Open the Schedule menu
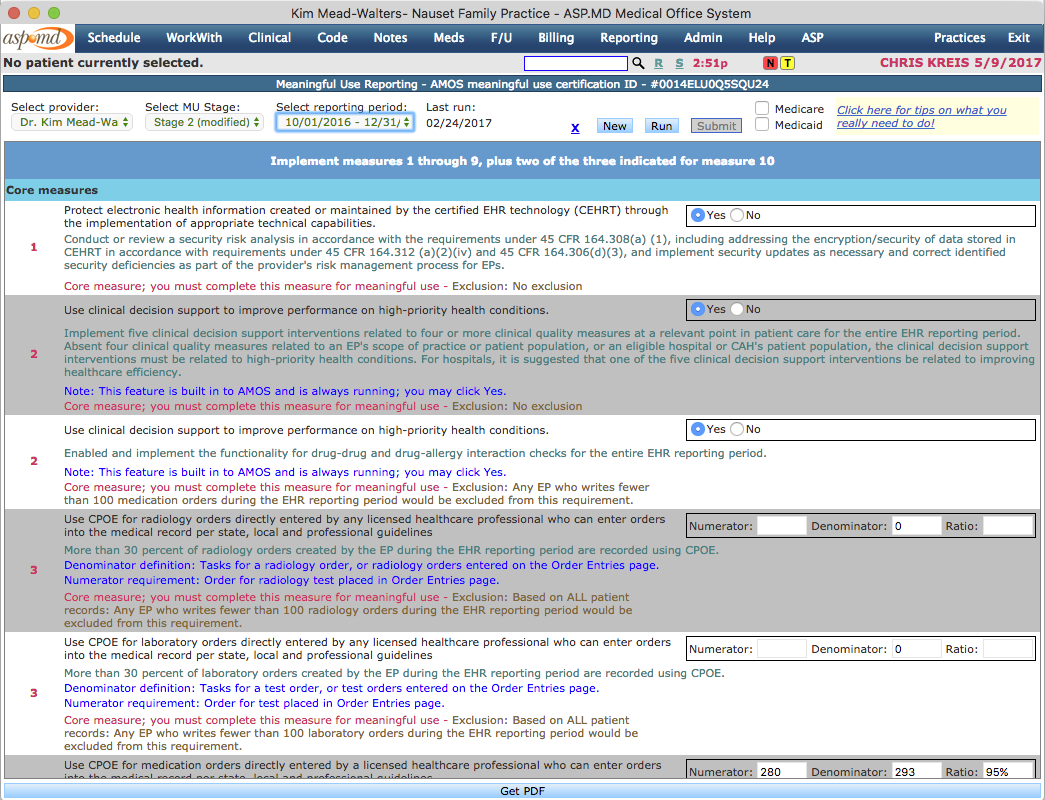Screen dimensions: 1045x800 click(114, 38)
